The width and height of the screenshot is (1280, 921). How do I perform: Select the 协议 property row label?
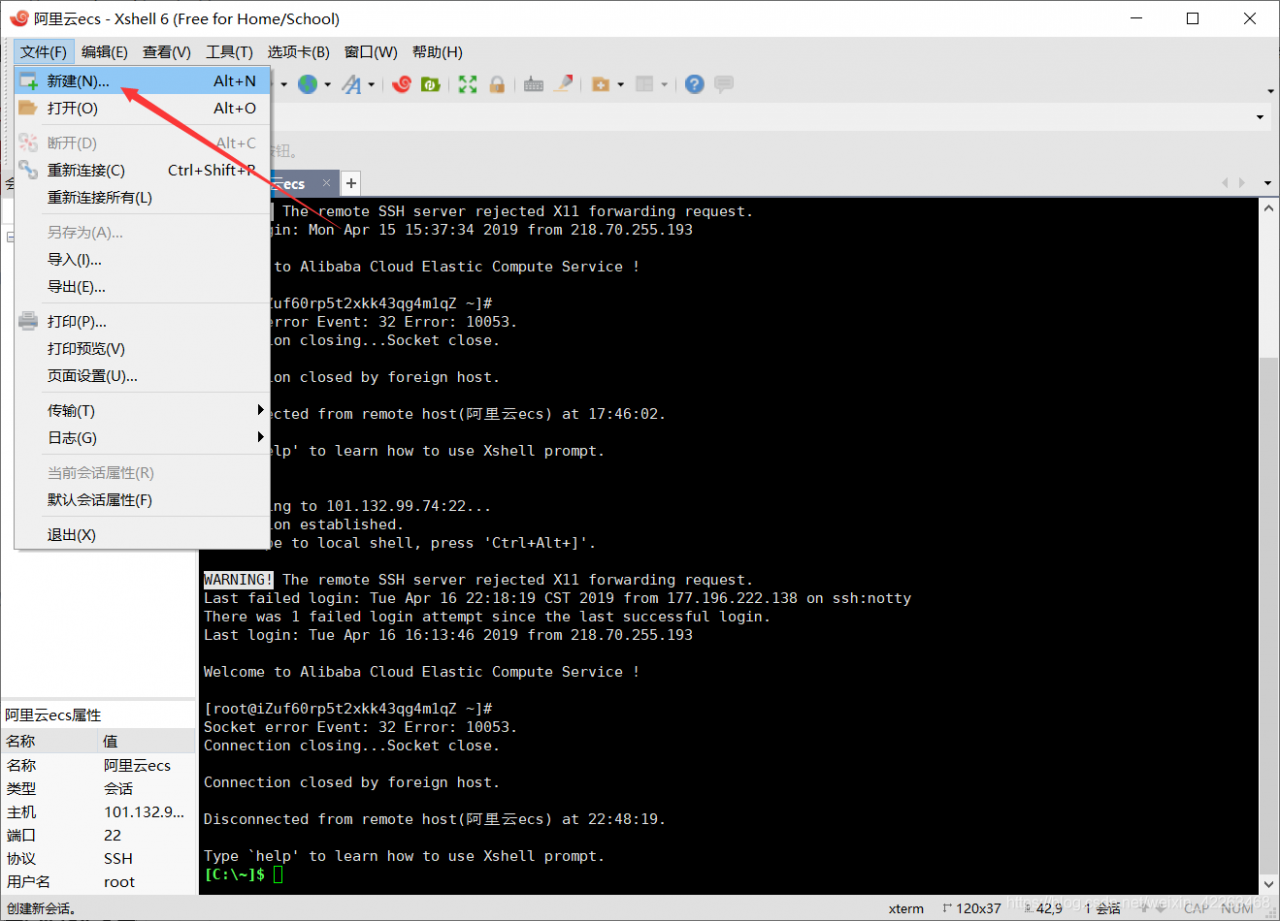click(x=22, y=858)
